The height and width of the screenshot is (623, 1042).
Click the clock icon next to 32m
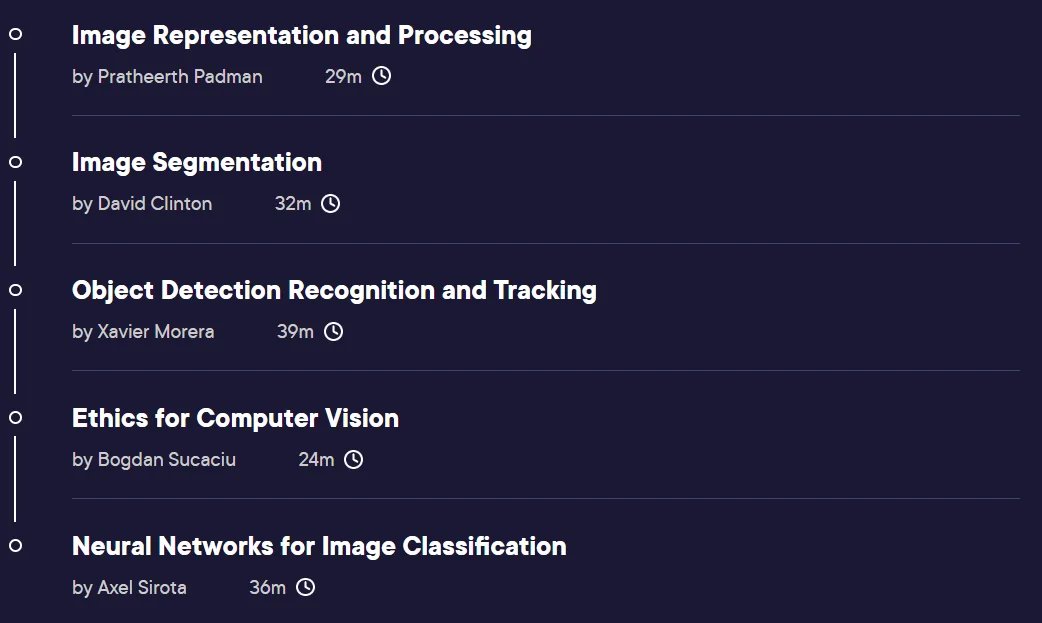click(330, 203)
